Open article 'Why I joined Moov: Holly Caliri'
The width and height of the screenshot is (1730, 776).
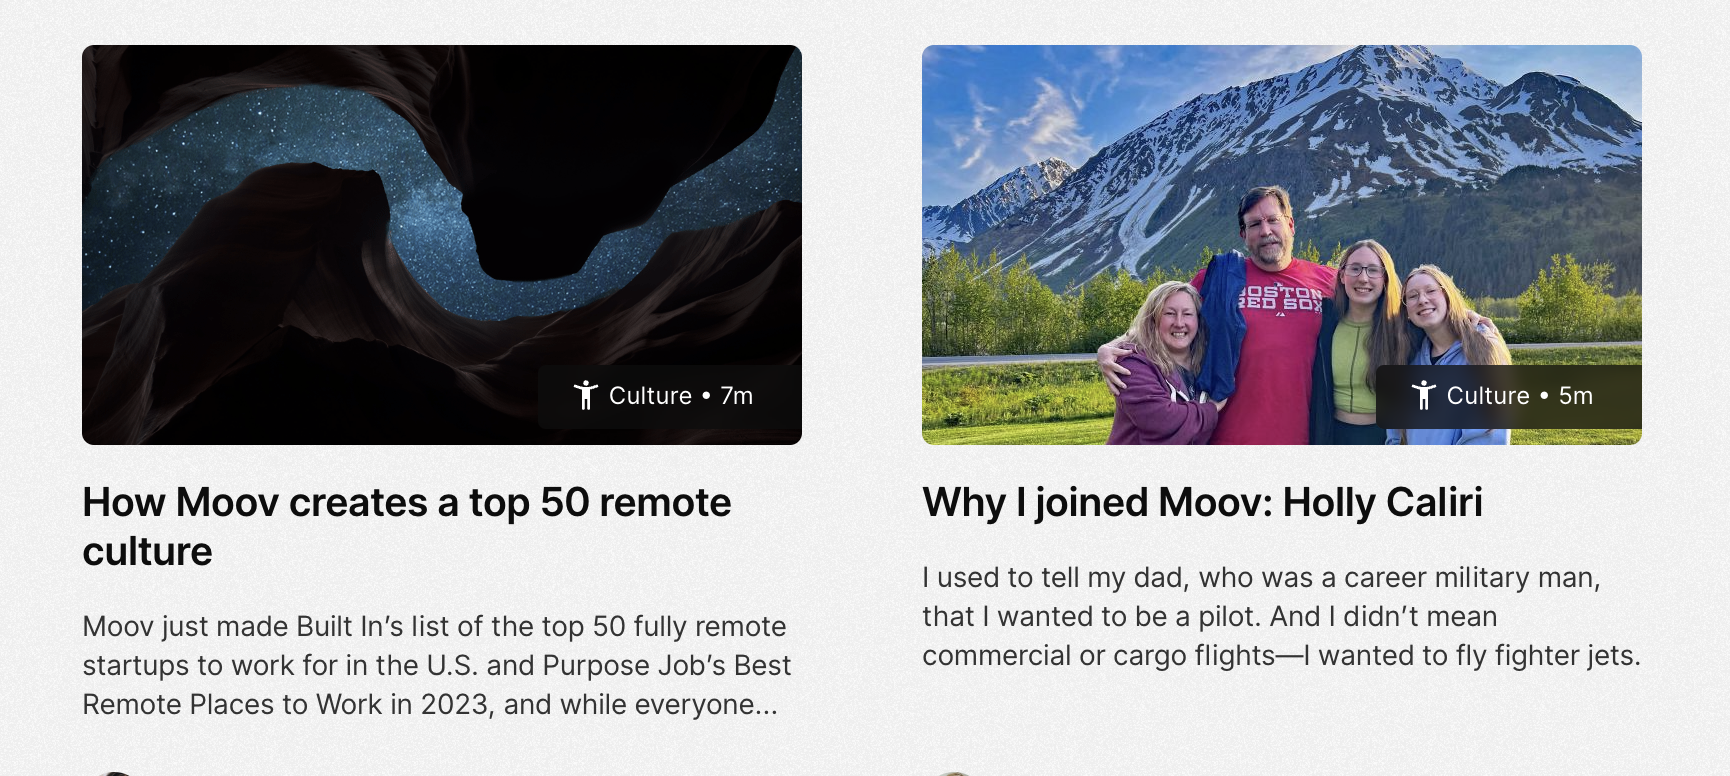point(1203,503)
